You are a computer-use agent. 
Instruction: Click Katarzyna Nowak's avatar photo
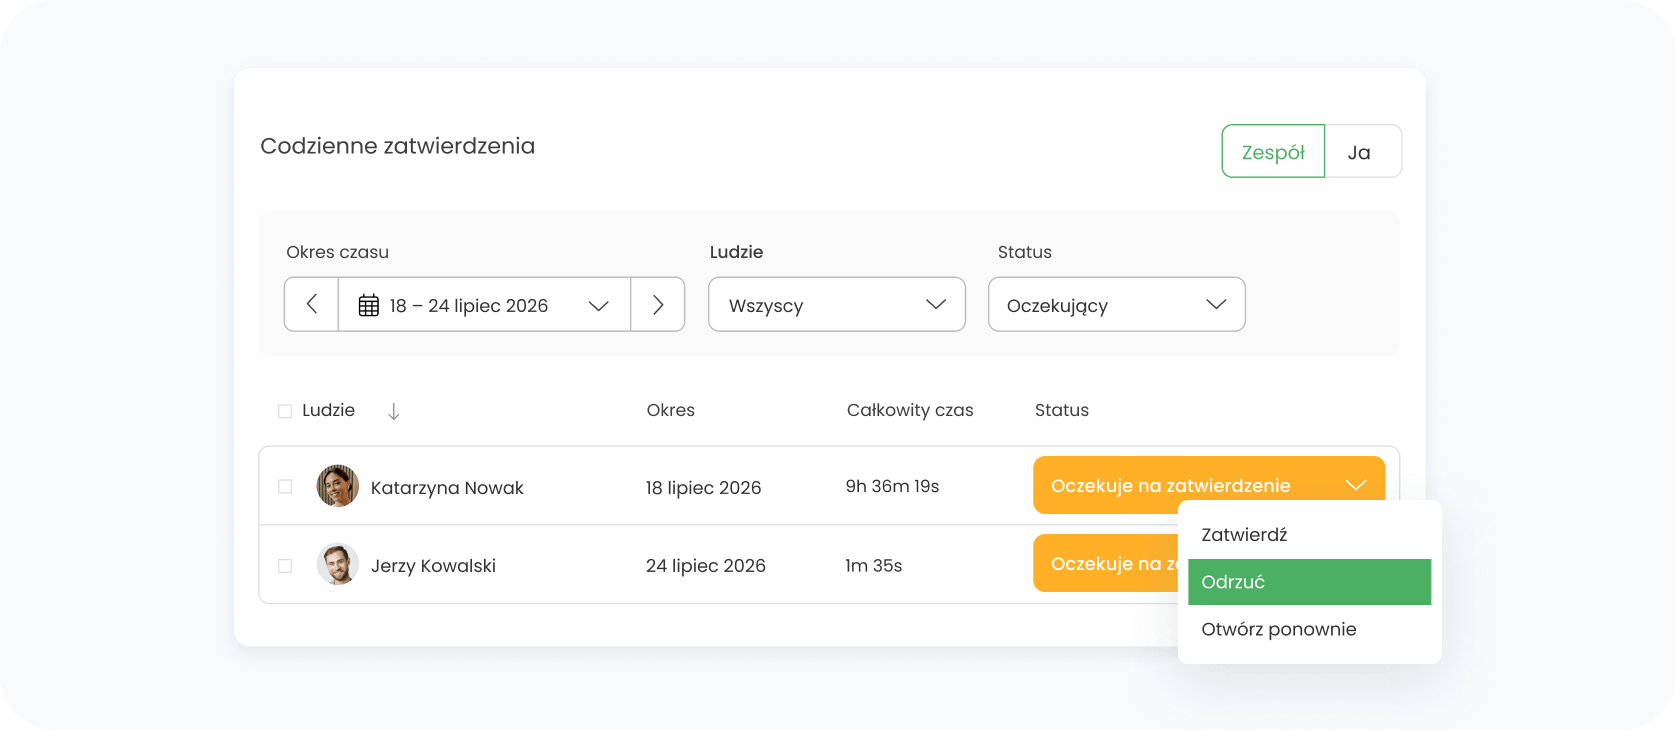point(338,486)
